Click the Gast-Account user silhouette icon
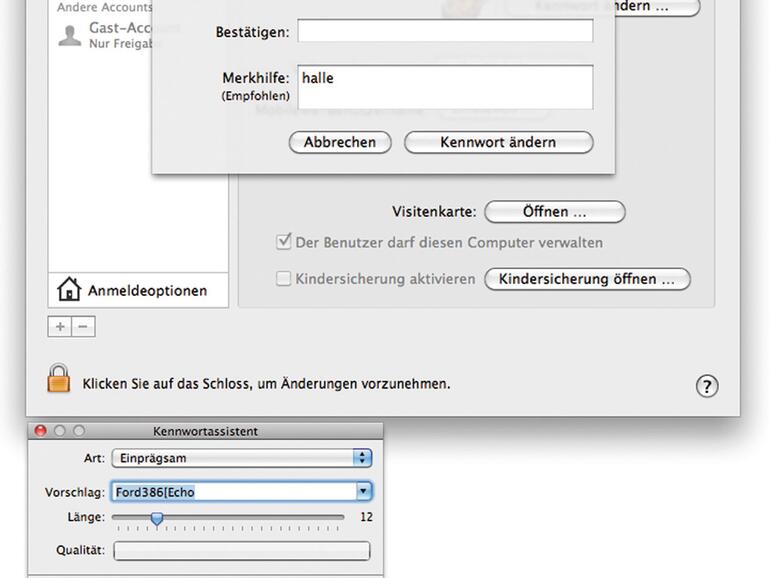The width and height of the screenshot is (770, 578). 70,36
